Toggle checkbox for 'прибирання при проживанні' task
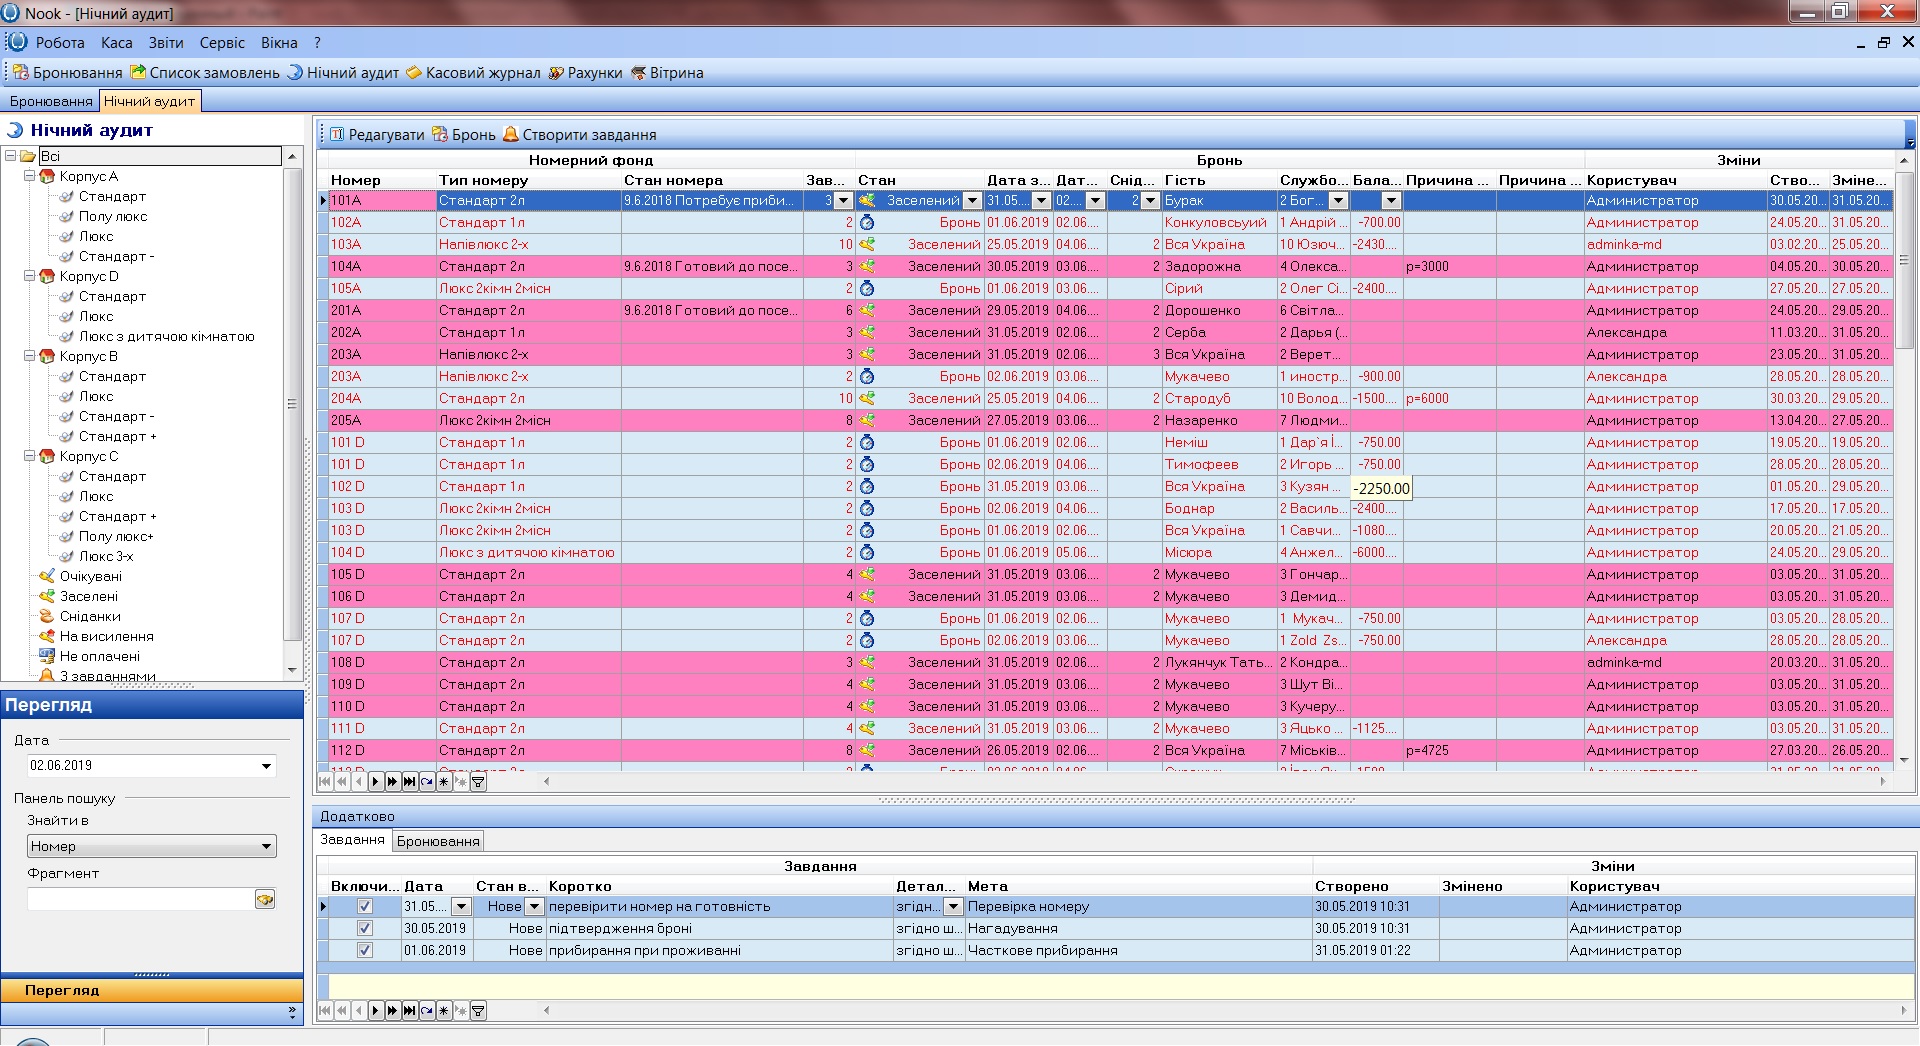Image resolution: width=1920 pixels, height=1046 pixels. (x=365, y=951)
